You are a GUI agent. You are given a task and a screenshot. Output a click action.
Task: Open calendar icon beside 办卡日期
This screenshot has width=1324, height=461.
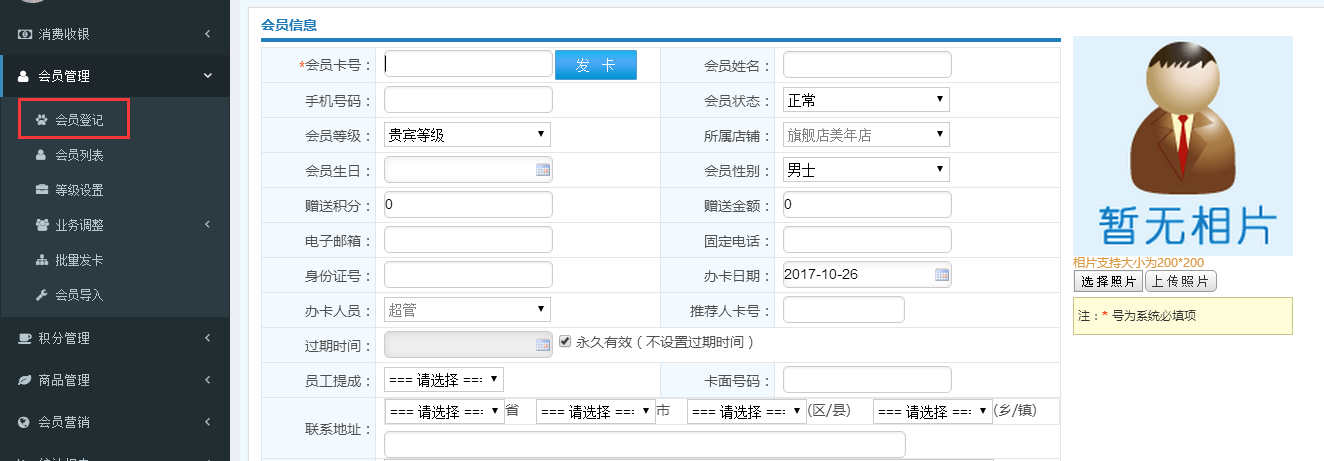coord(942,274)
